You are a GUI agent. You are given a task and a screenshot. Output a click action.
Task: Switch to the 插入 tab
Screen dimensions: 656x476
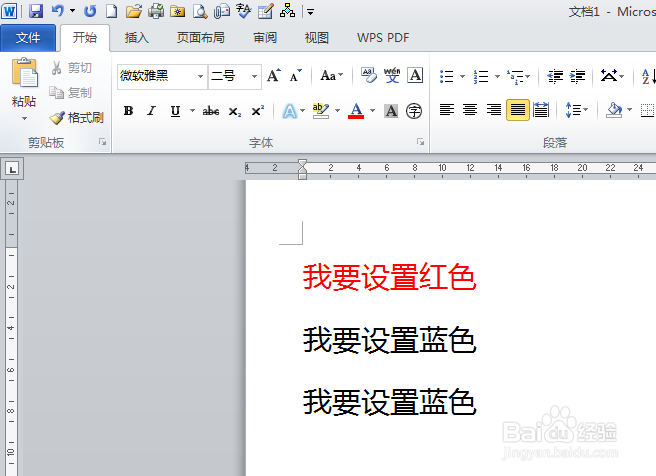coord(137,38)
